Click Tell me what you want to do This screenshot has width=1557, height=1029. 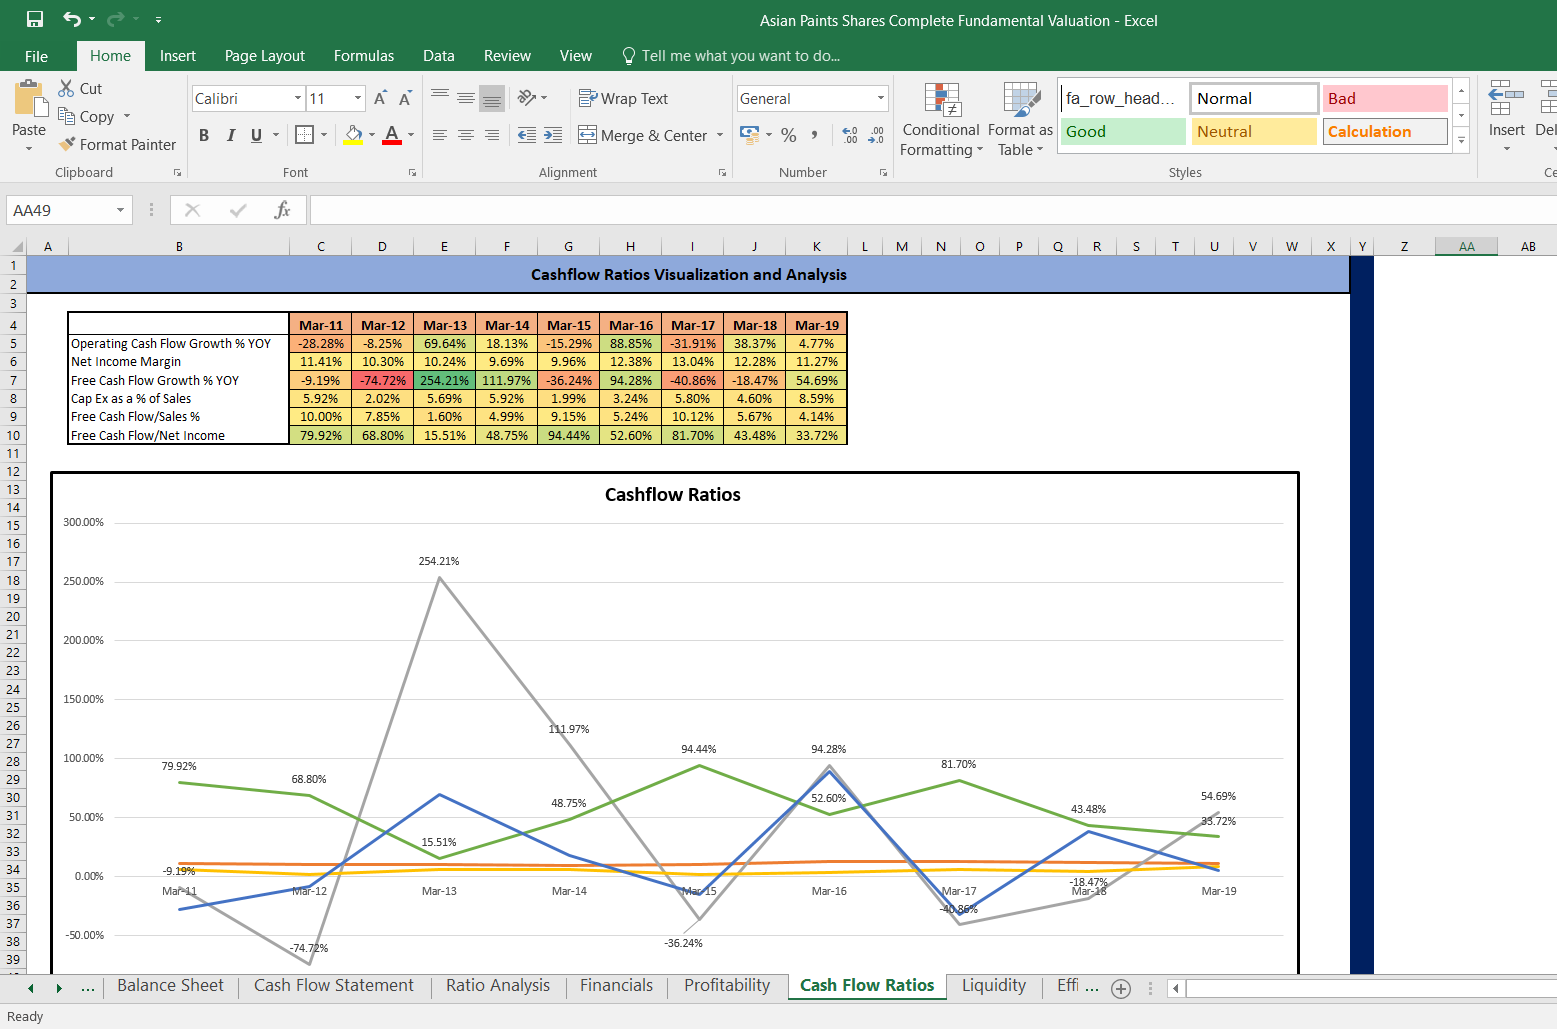(x=731, y=56)
